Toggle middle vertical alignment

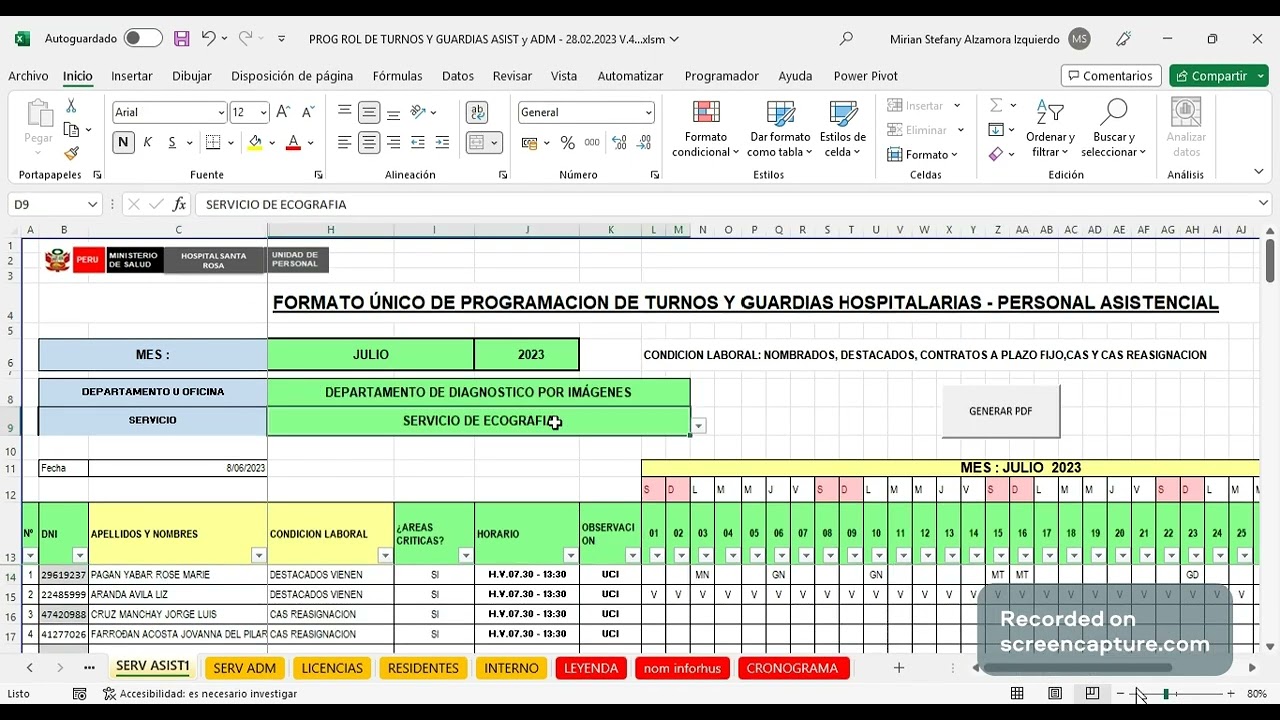(369, 113)
